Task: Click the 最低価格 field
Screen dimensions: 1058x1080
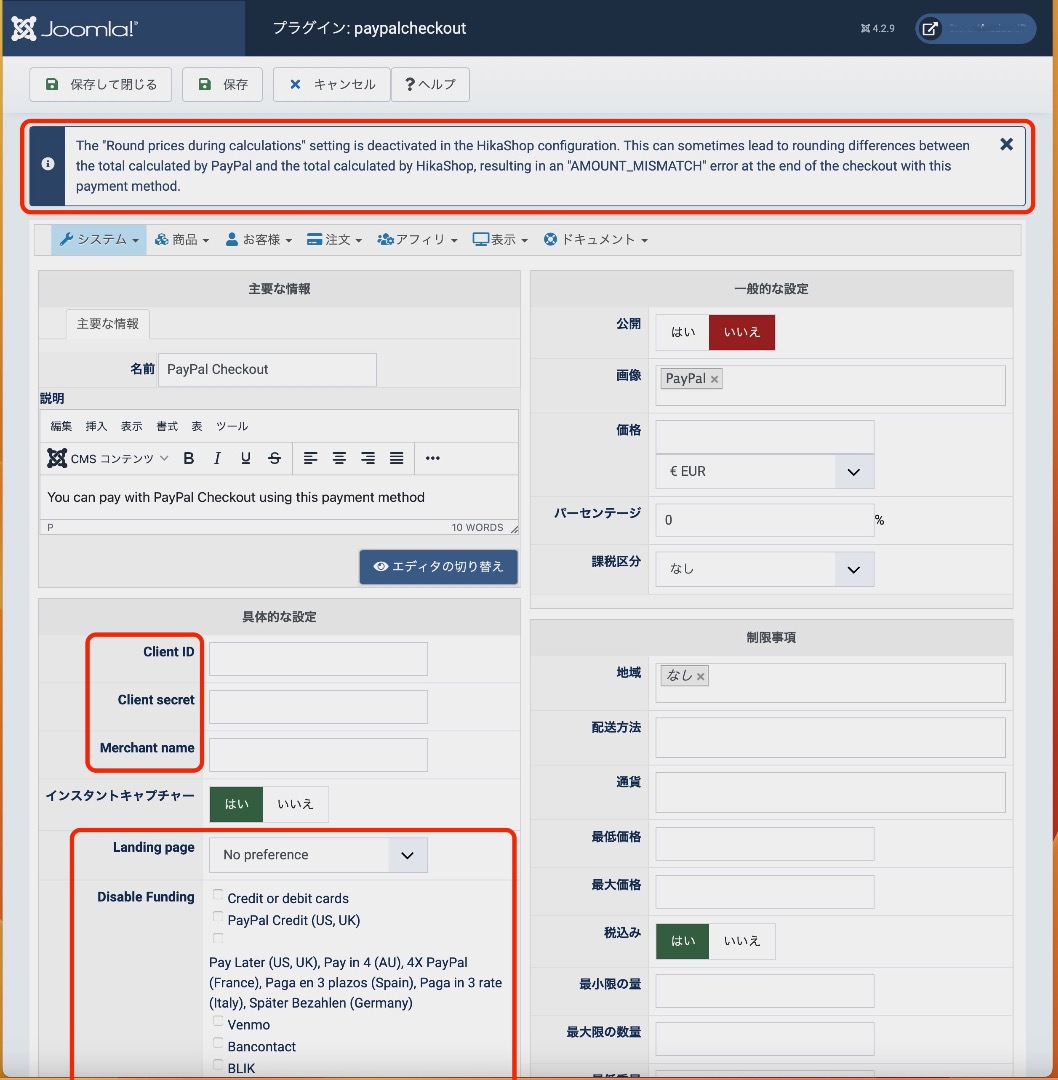Action: (x=765, y=844)
